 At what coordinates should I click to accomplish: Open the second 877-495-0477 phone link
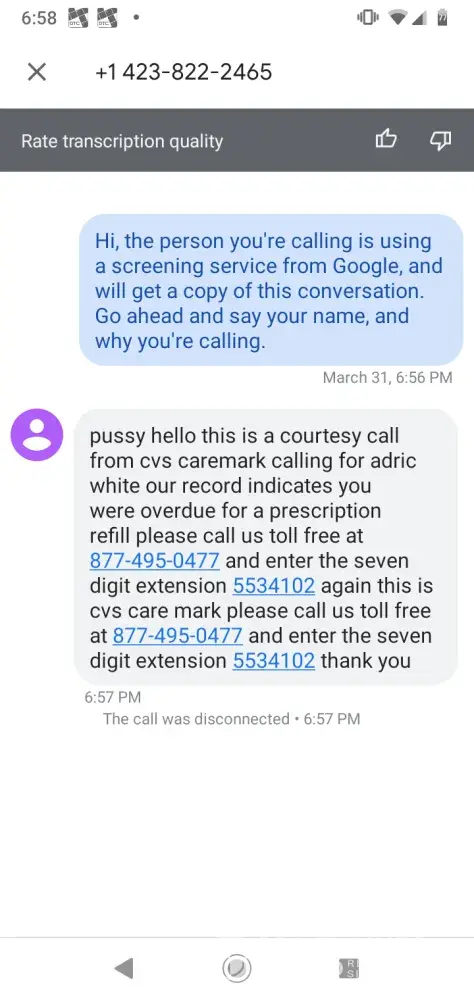click(177, 635)
